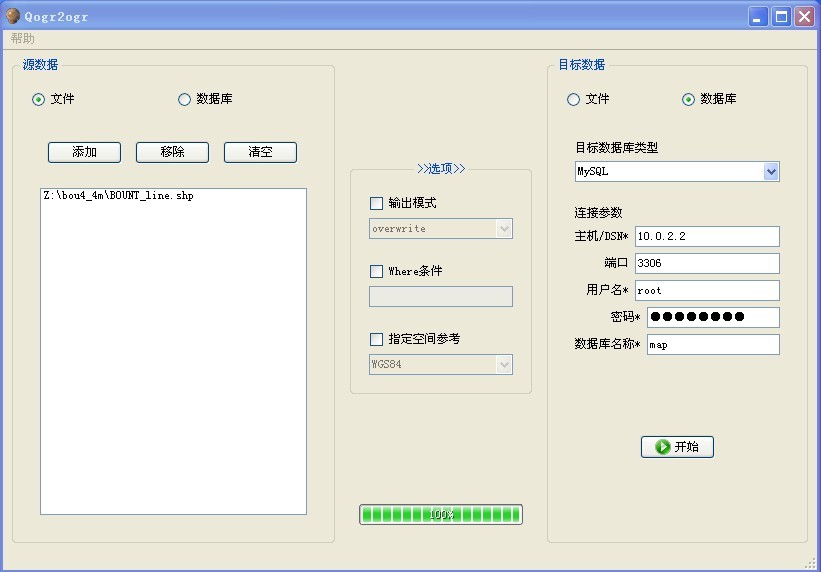Viewport: 821px width, 572px height.
Task: Click the 端口 field showing 3306
Action: (707, 263)
